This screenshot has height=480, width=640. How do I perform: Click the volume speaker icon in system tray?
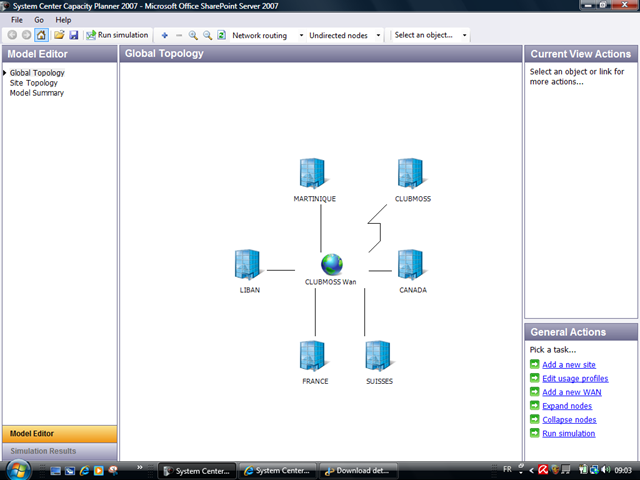coord(606,470)
